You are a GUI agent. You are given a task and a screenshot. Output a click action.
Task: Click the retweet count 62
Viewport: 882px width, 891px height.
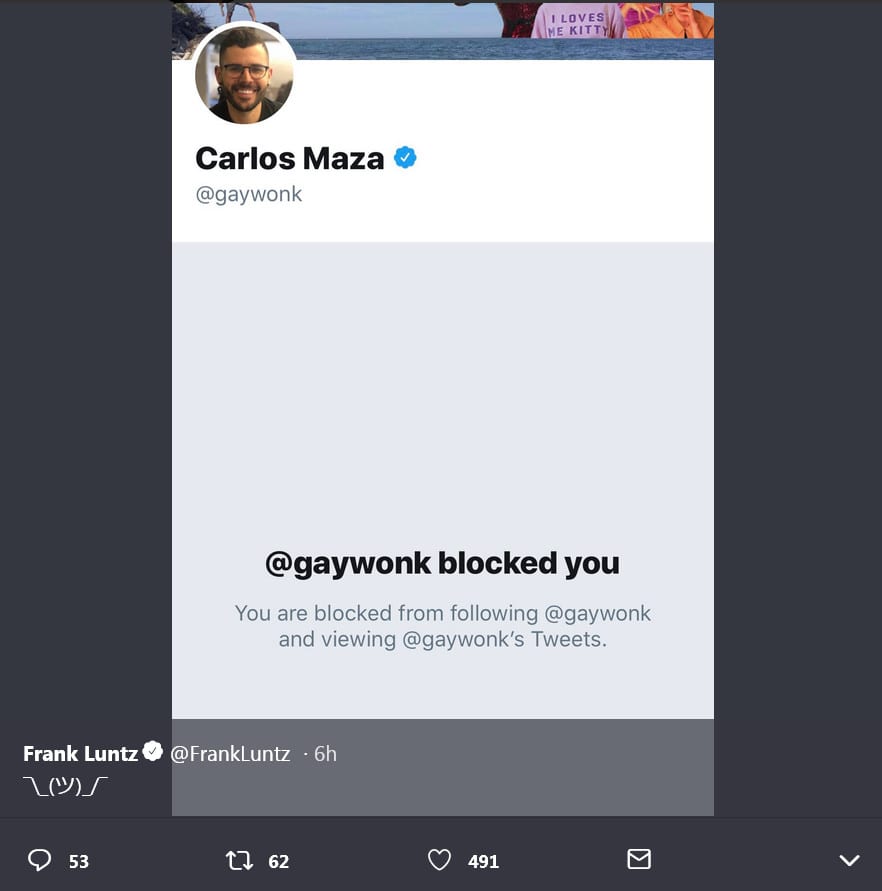point(279,861)
